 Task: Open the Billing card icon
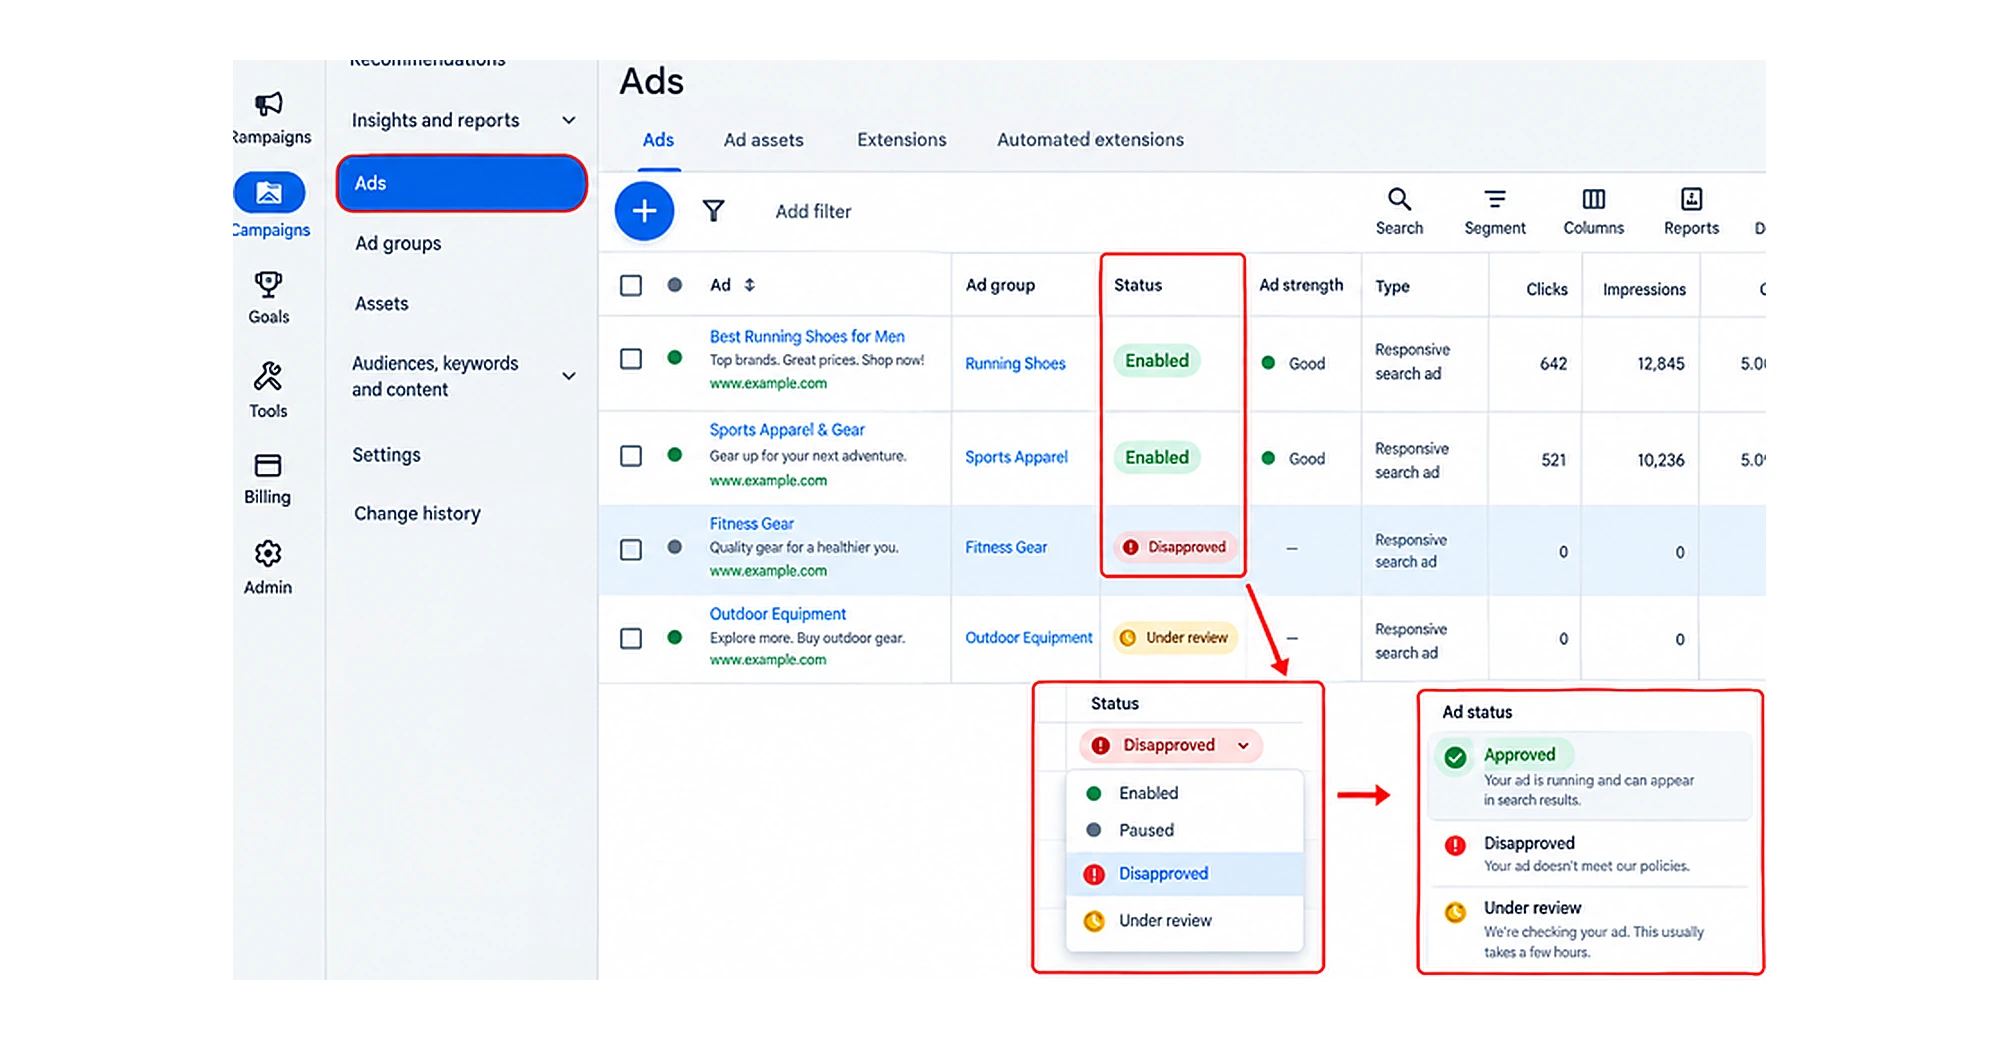(x=268, y=466)
